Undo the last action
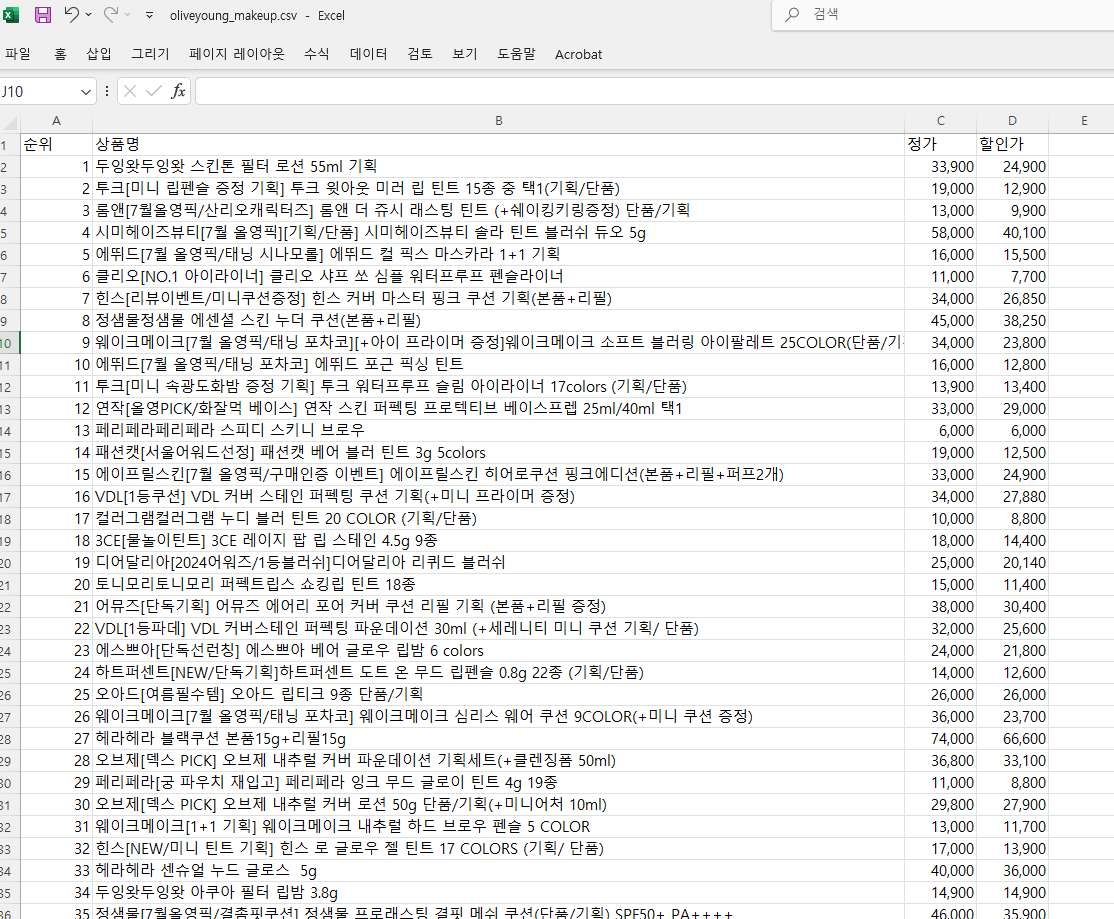This screenshot has width=1114, height=919. coord(71,14)
